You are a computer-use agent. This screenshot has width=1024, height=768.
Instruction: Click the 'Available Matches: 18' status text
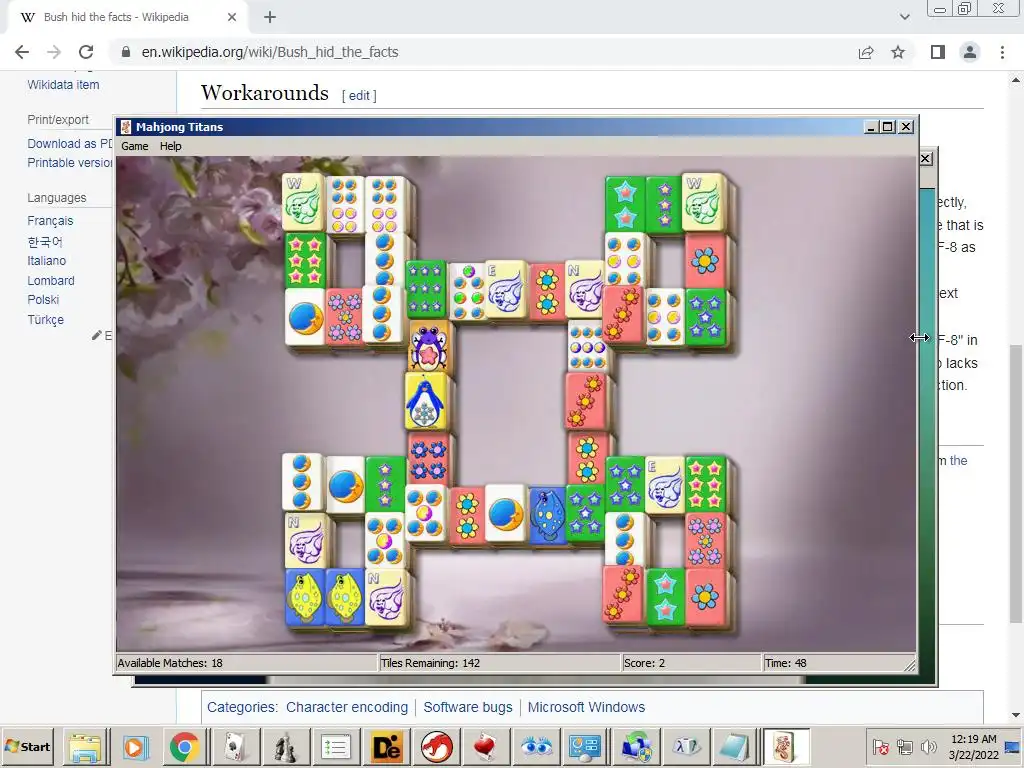pos(170,664)
